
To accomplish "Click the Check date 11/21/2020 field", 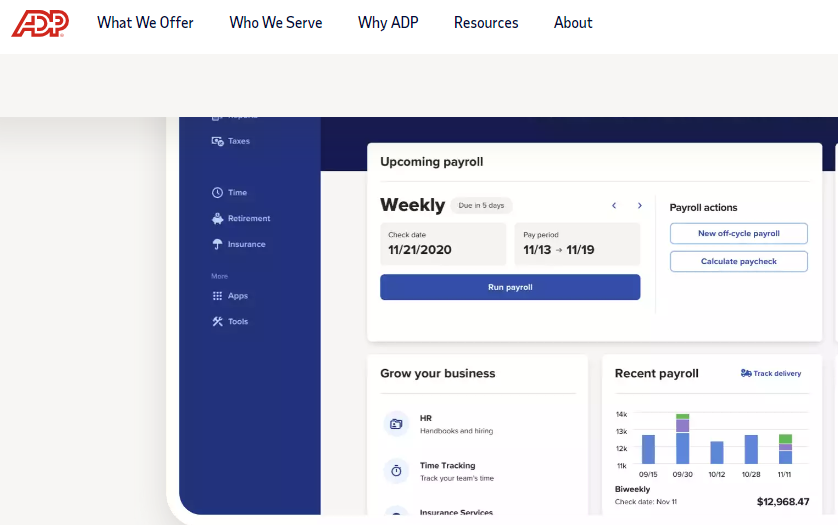I will pyautogui.click(x=443, y=244).
